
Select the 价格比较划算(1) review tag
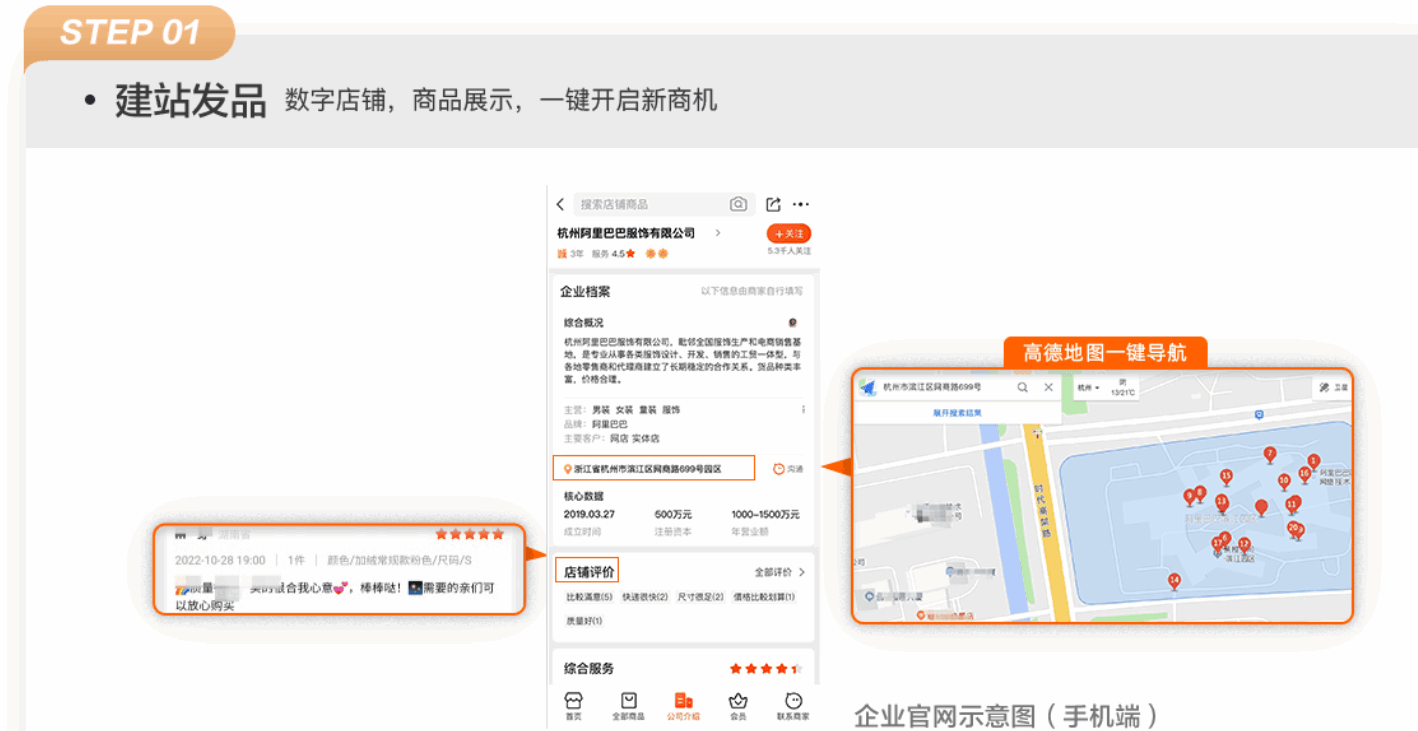764,597
